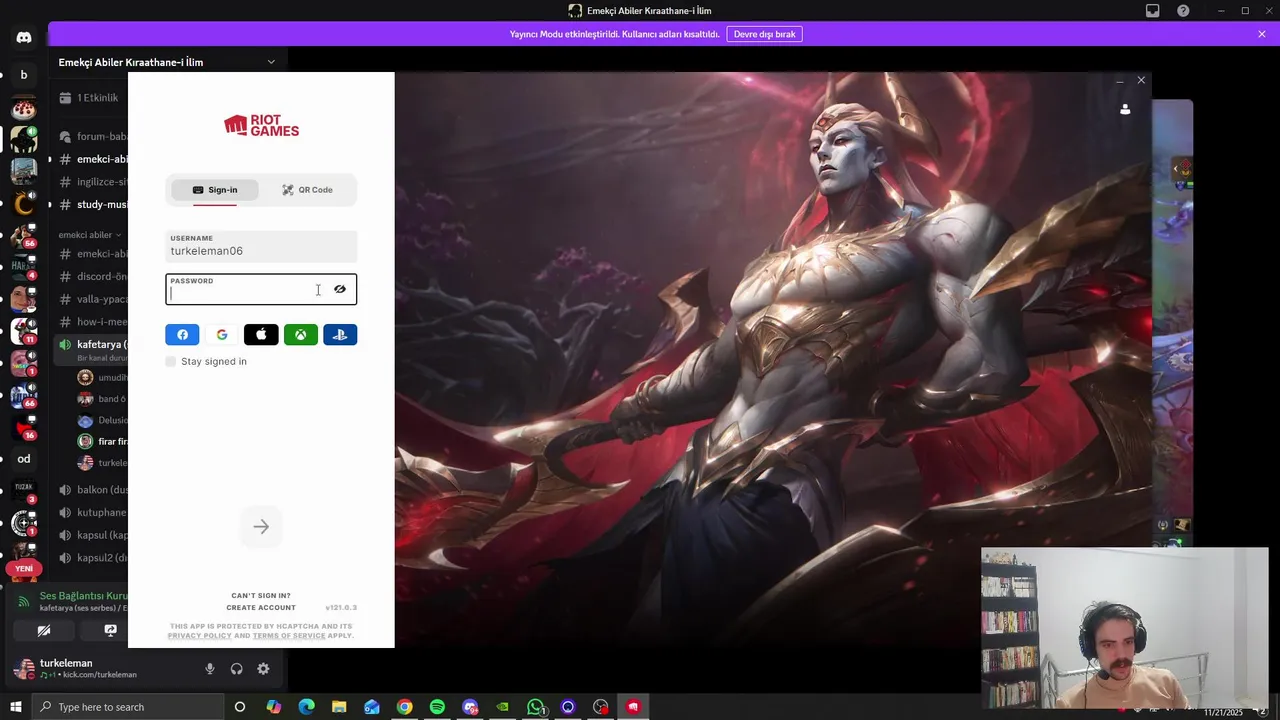Screen dimensions: 1280x720
Task: Sign in with PlayStation icon
Action: (x=340, y=335)
